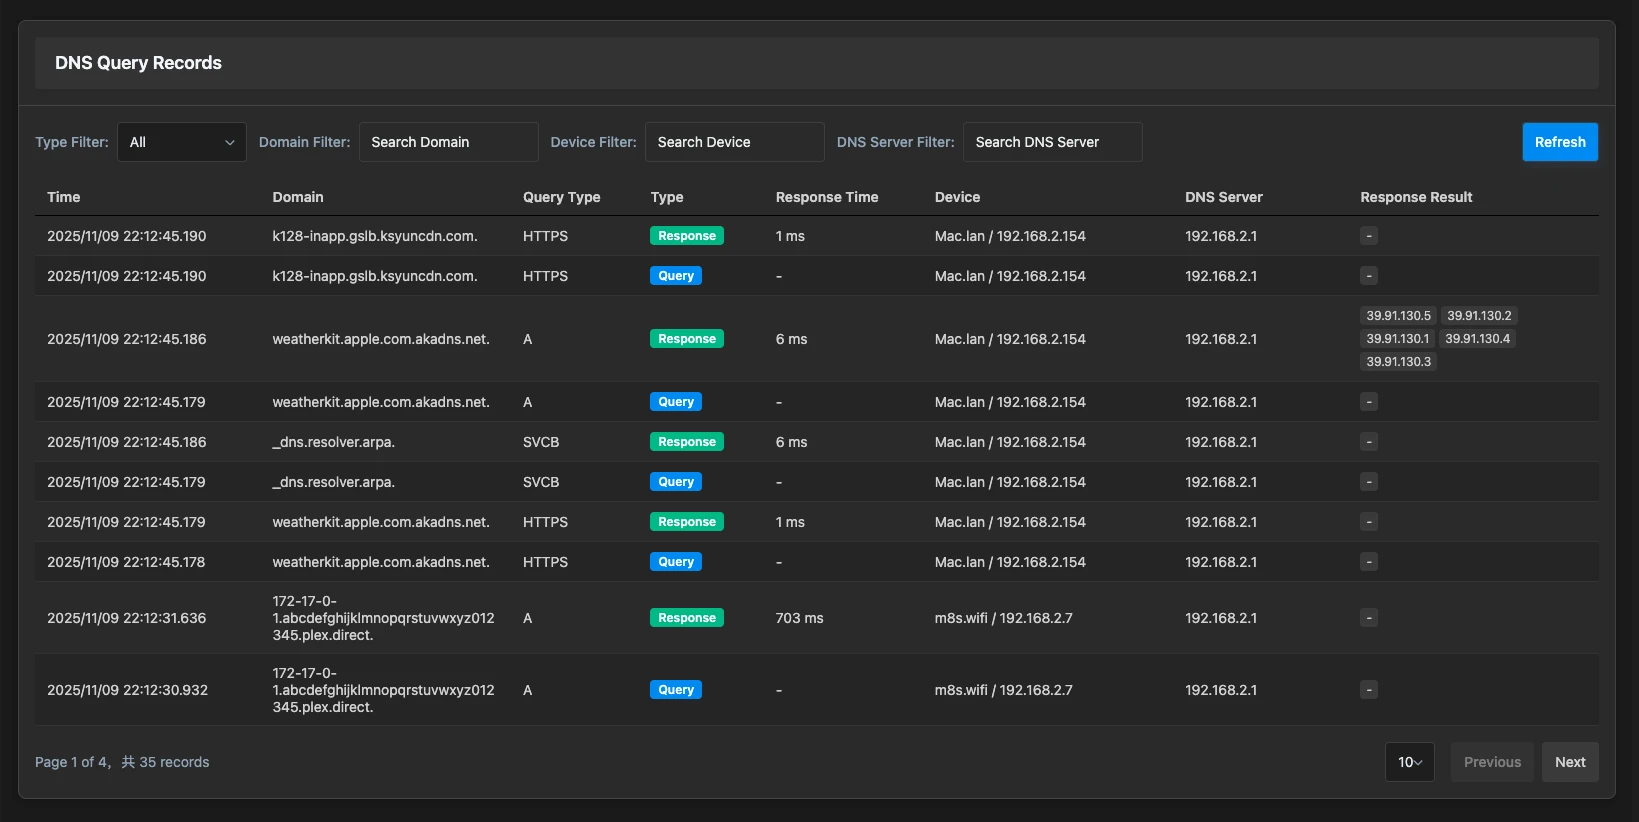Image resolution: width=1639 pixels, height=822 pixels.
Task: Focus the Search Device filter field
Action: pos(734,142)
